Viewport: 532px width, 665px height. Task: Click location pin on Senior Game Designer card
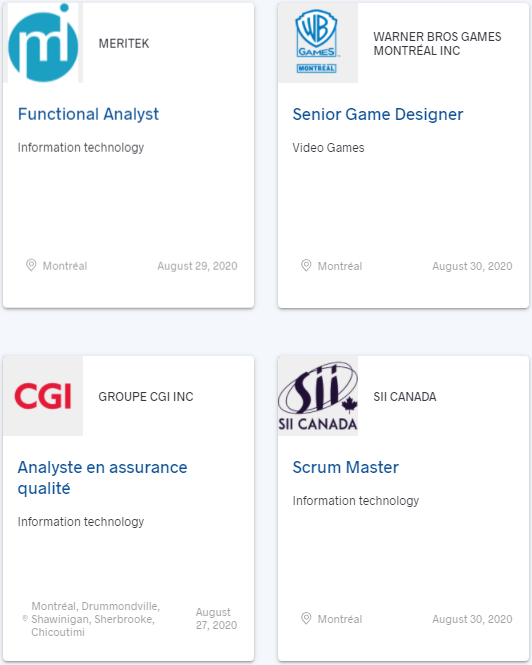(x=306, y=265)
